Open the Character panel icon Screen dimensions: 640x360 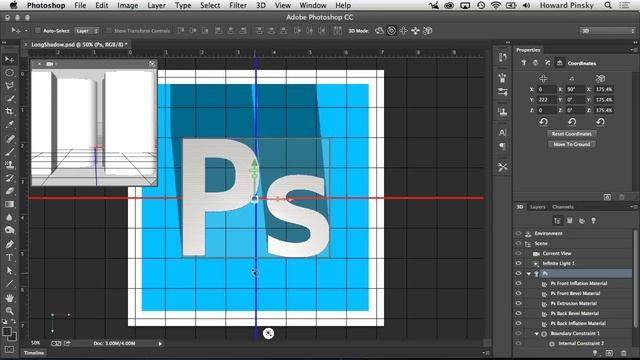pos(502,133)
